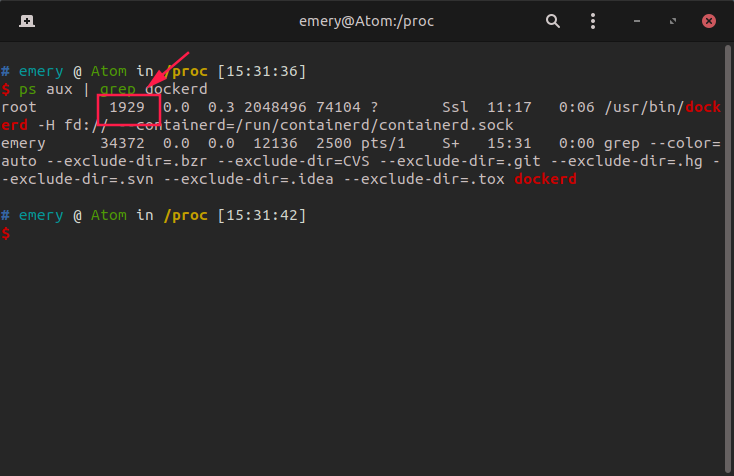
Task: Click the empty red $ prompt line
Action: coord(7,233)
